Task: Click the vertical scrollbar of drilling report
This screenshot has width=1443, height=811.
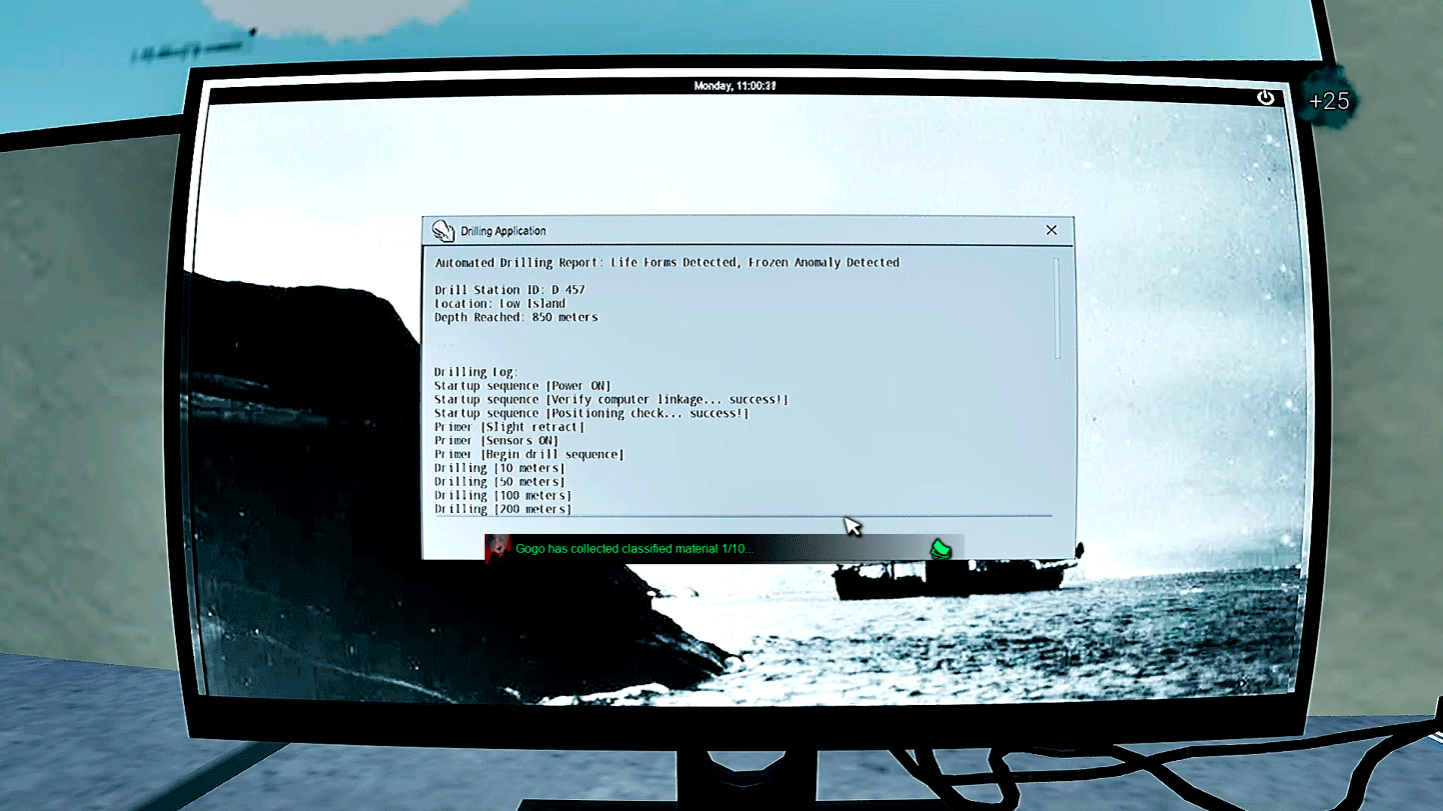Action: click(1057, 308)
